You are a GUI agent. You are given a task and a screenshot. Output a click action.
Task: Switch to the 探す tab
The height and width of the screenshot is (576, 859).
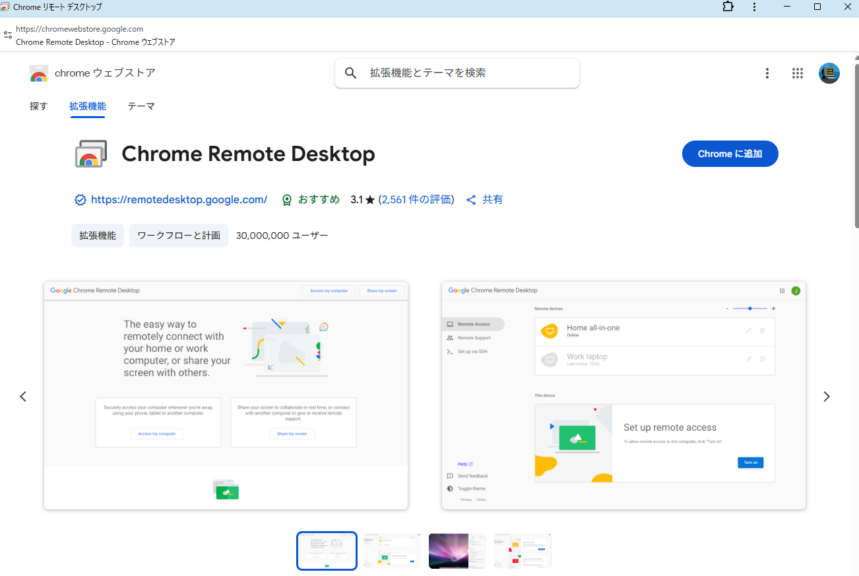[x=38, y=106]
